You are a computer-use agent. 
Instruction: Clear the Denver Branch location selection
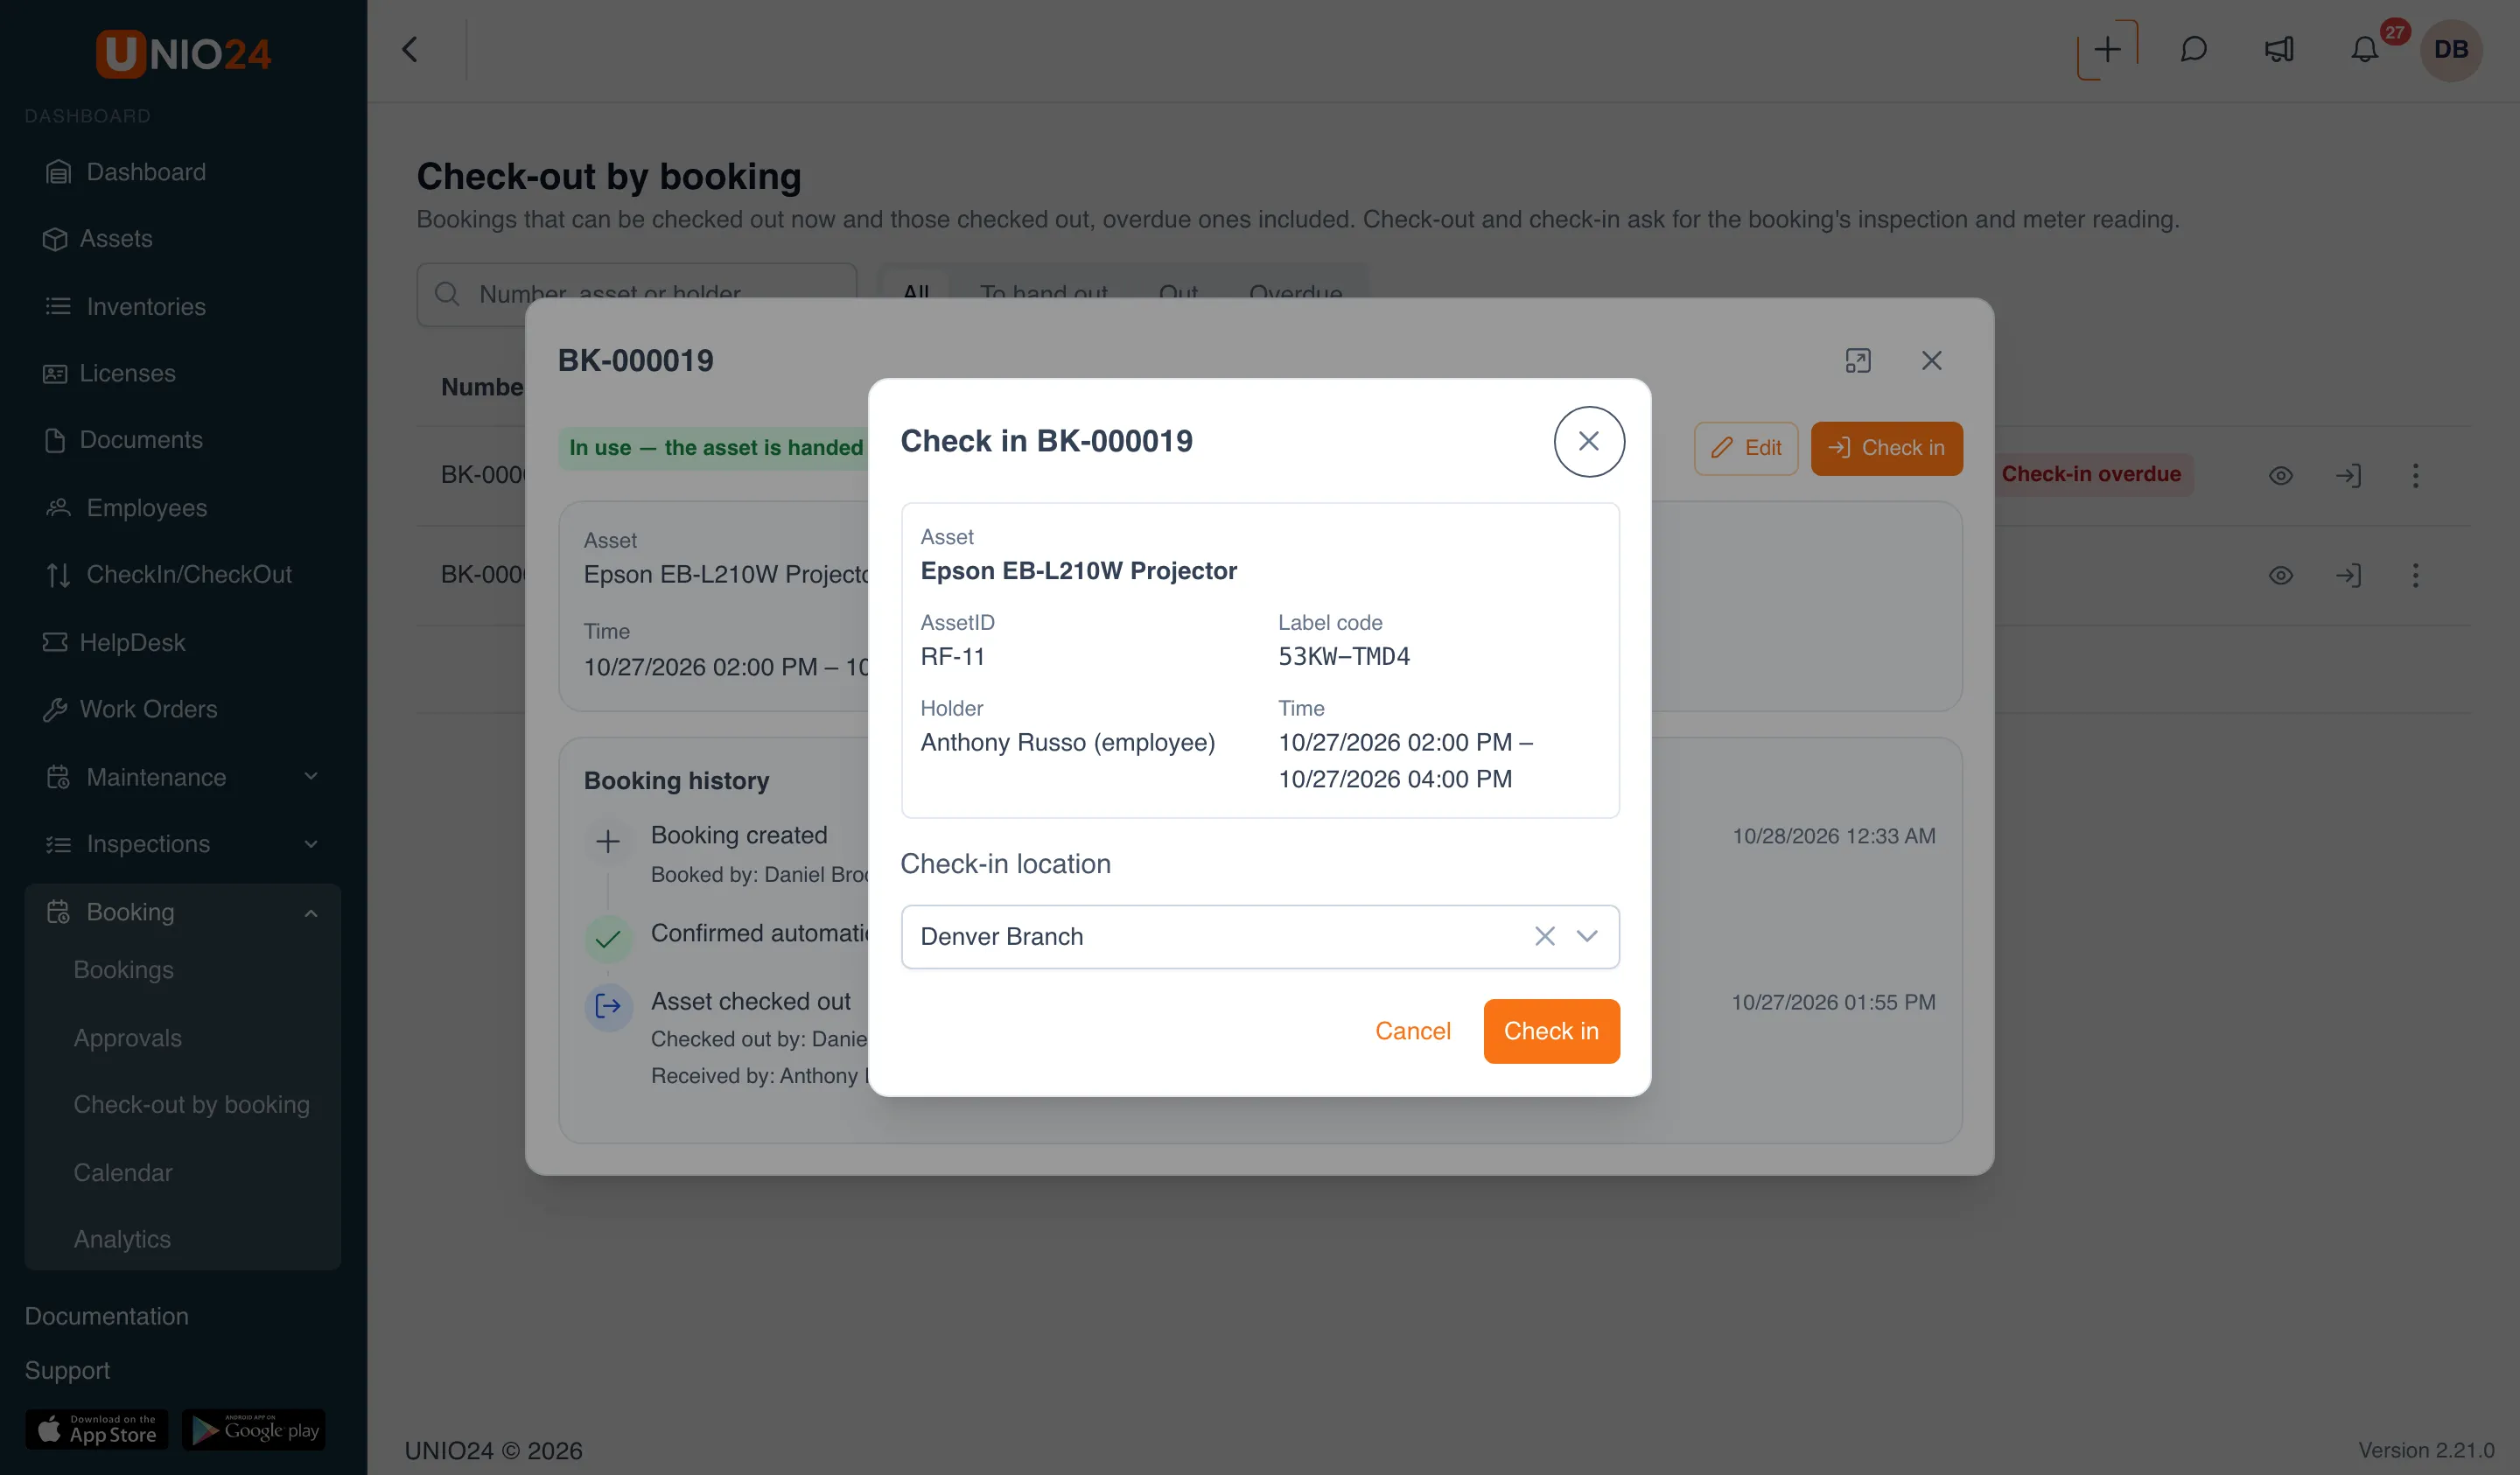pyautogui.click(x=1544, y=936)
